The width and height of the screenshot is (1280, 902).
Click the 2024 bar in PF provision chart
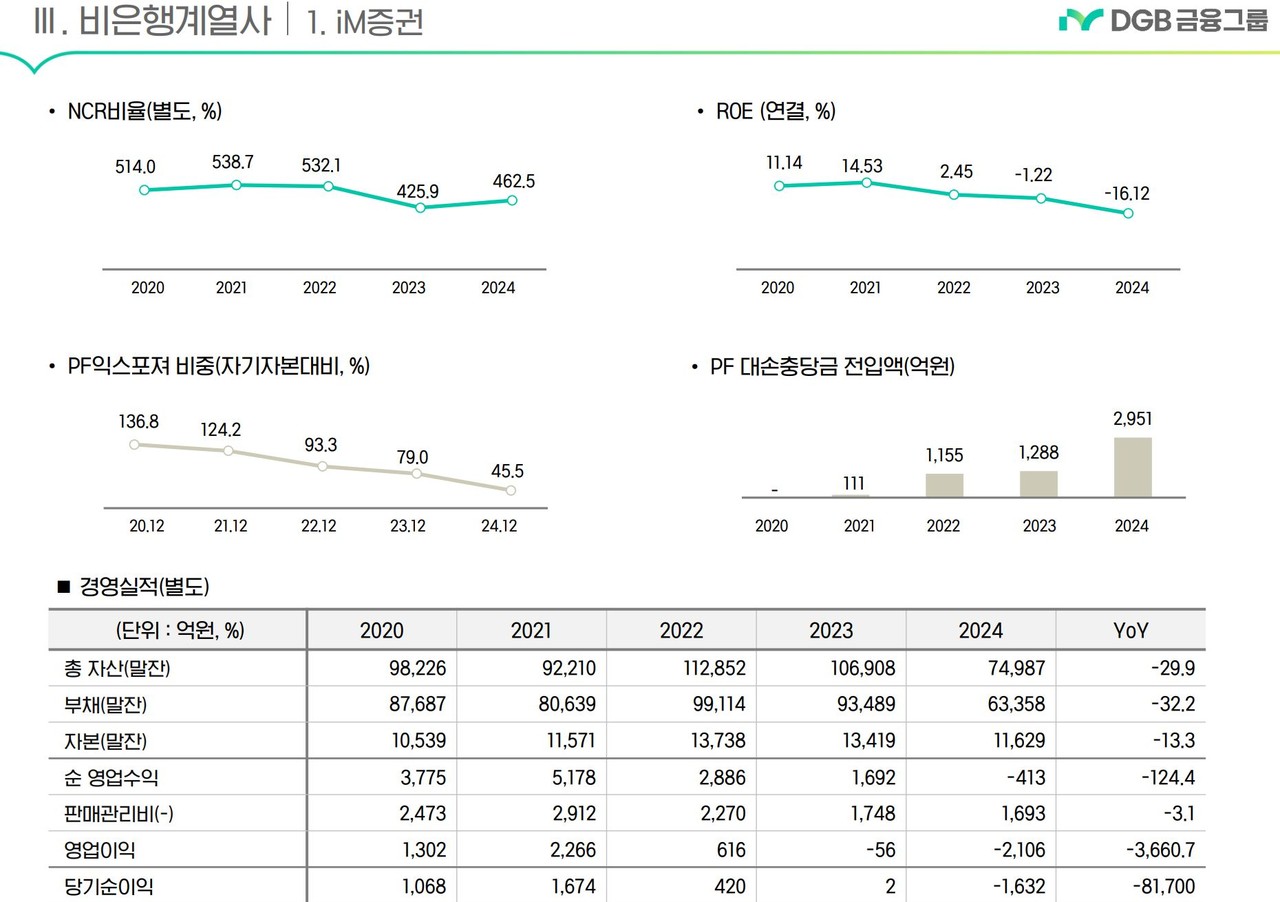(x=1133, y=467)
